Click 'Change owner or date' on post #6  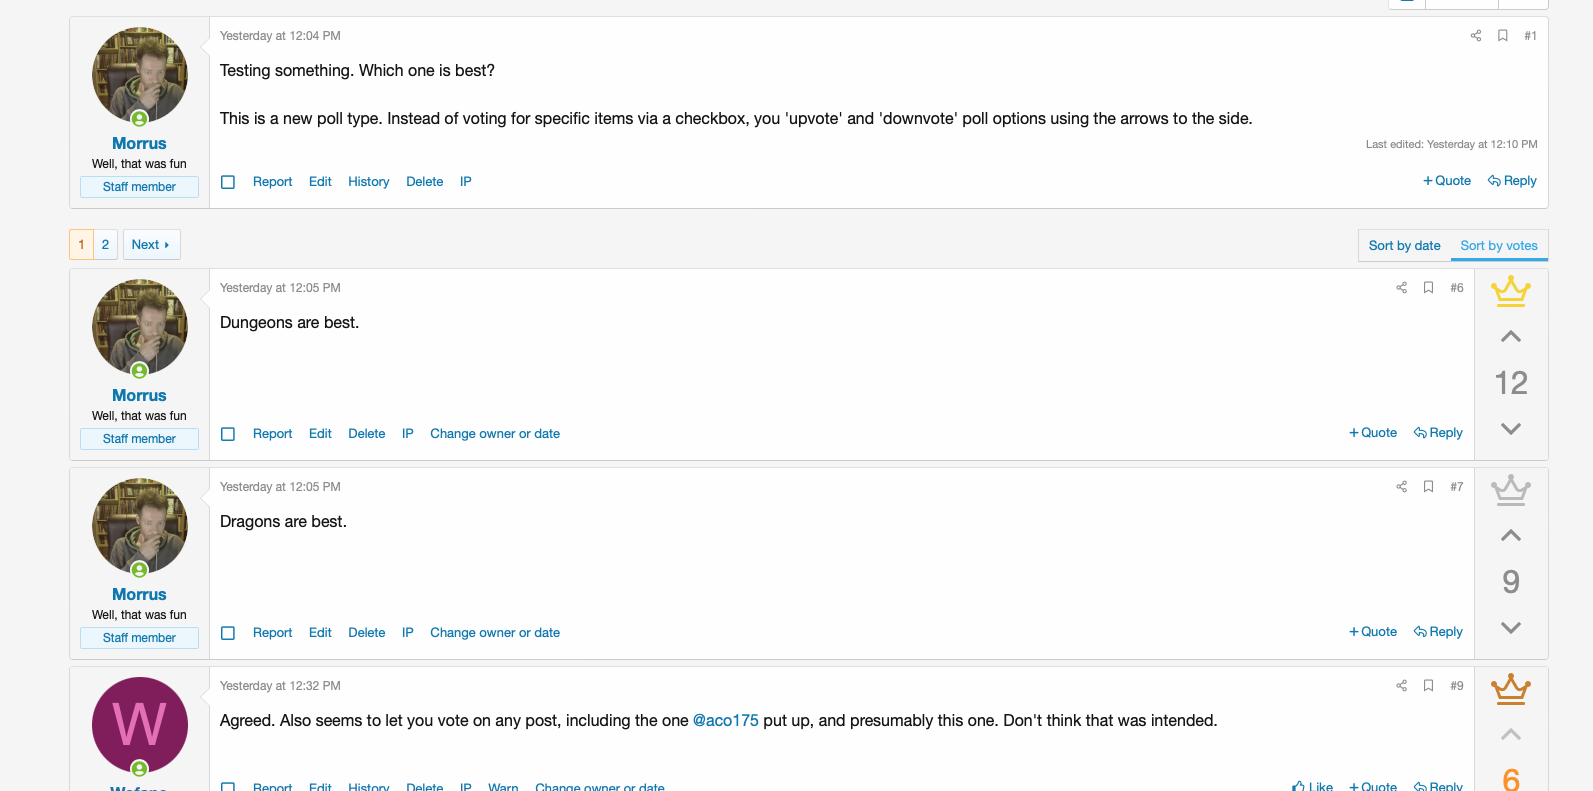point(494,434)
